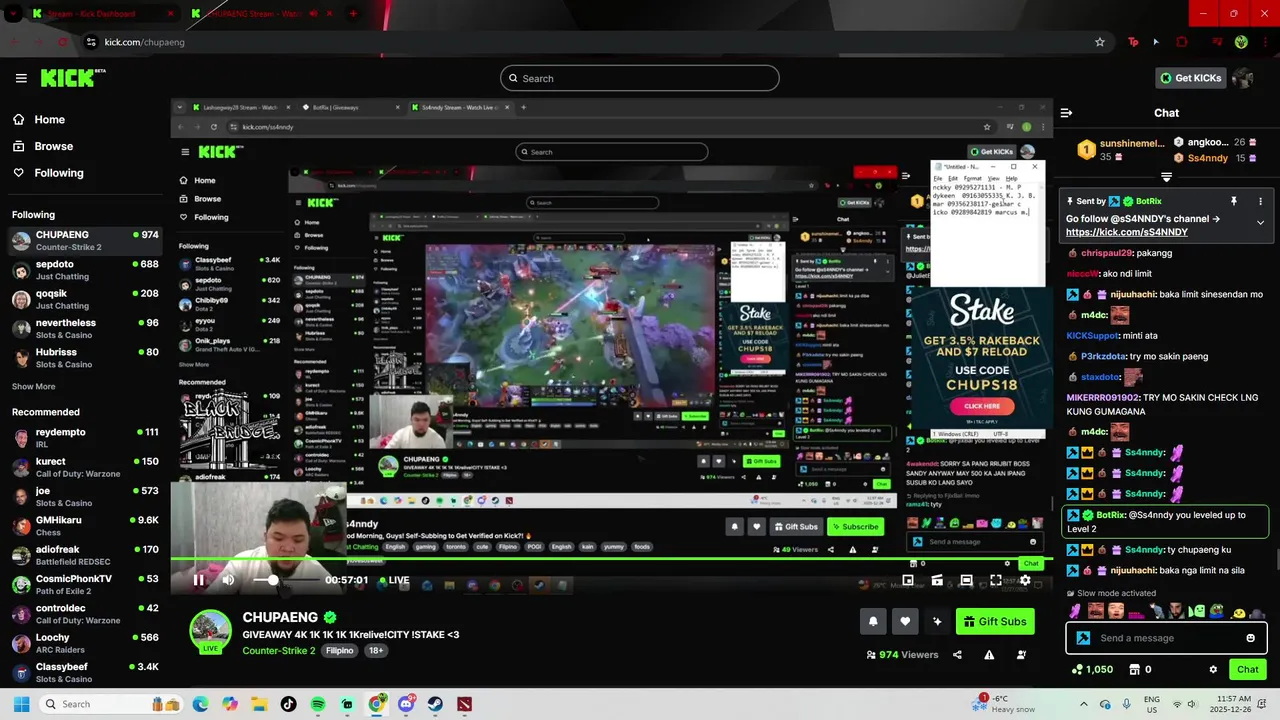Open pinned message three-dot menu
Image resolution: width=1280 pixels, height=720 pixels.
[1260, 201]
